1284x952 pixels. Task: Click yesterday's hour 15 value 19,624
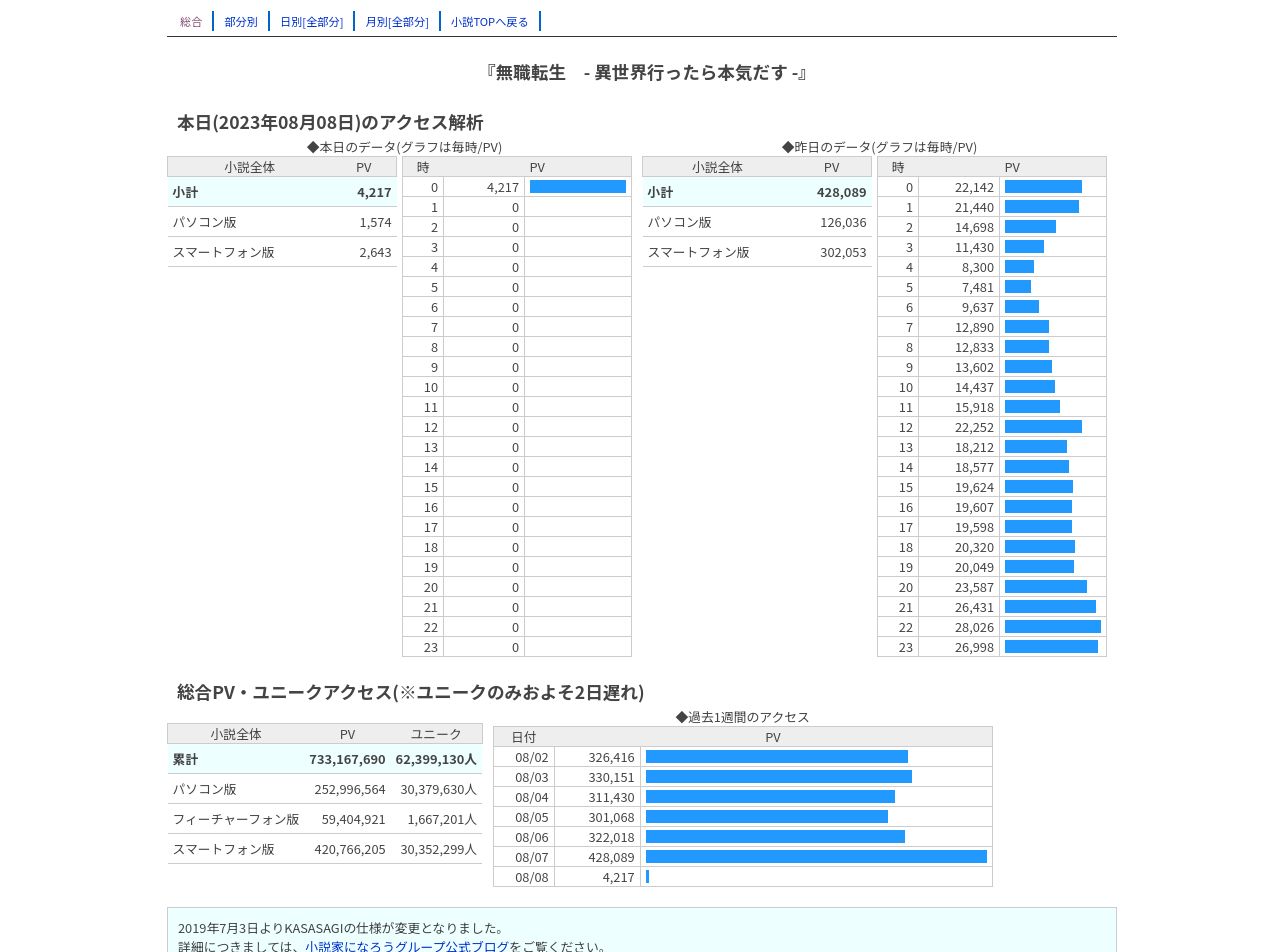tap(974, 487)
